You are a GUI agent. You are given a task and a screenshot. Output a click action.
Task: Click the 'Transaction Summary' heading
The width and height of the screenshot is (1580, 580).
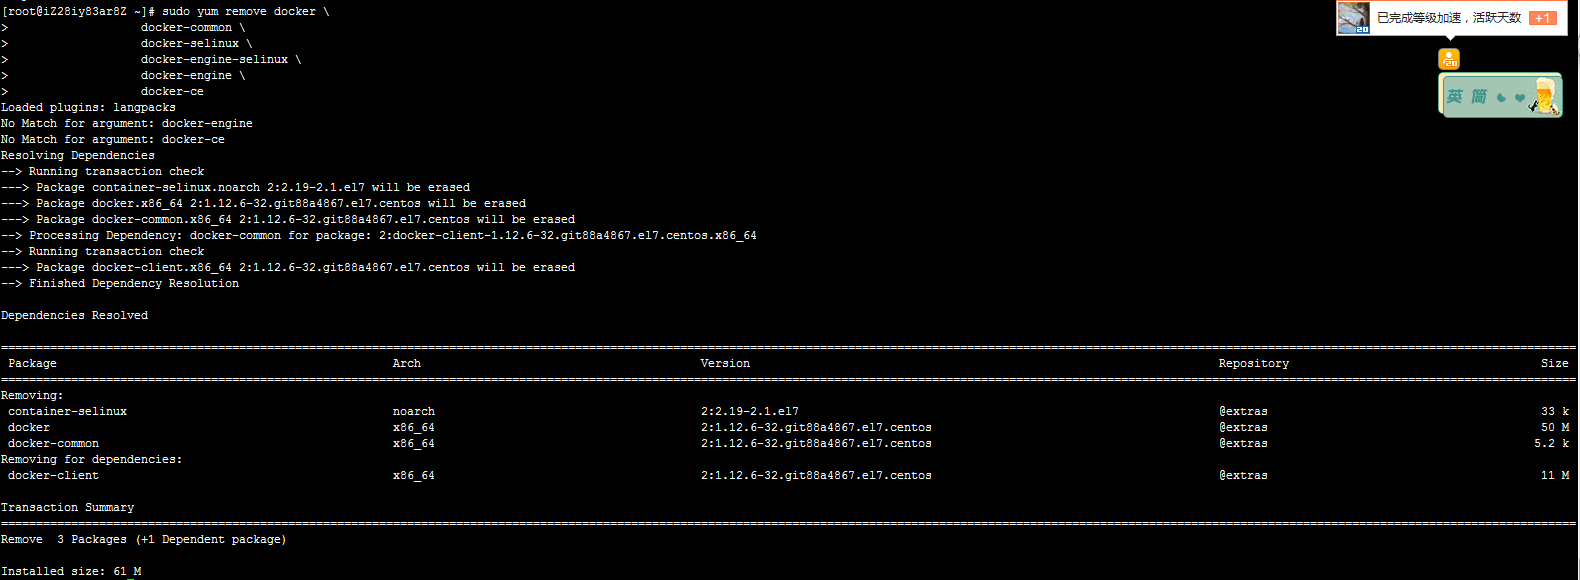tap(67, 507)
